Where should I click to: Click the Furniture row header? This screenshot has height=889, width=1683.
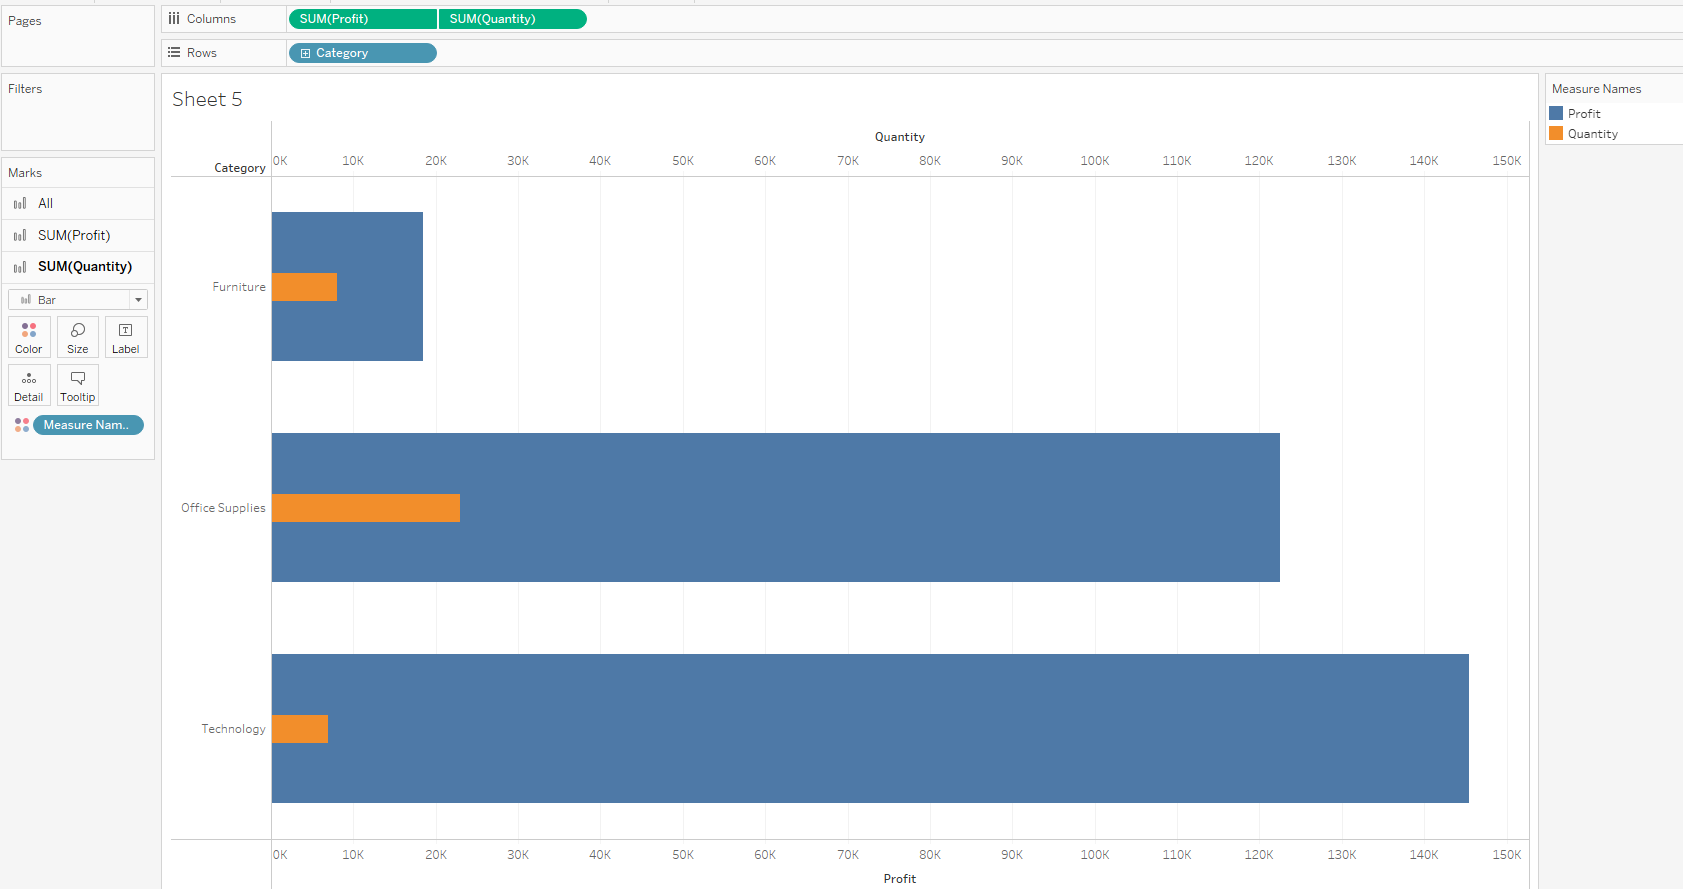[239, 287]
